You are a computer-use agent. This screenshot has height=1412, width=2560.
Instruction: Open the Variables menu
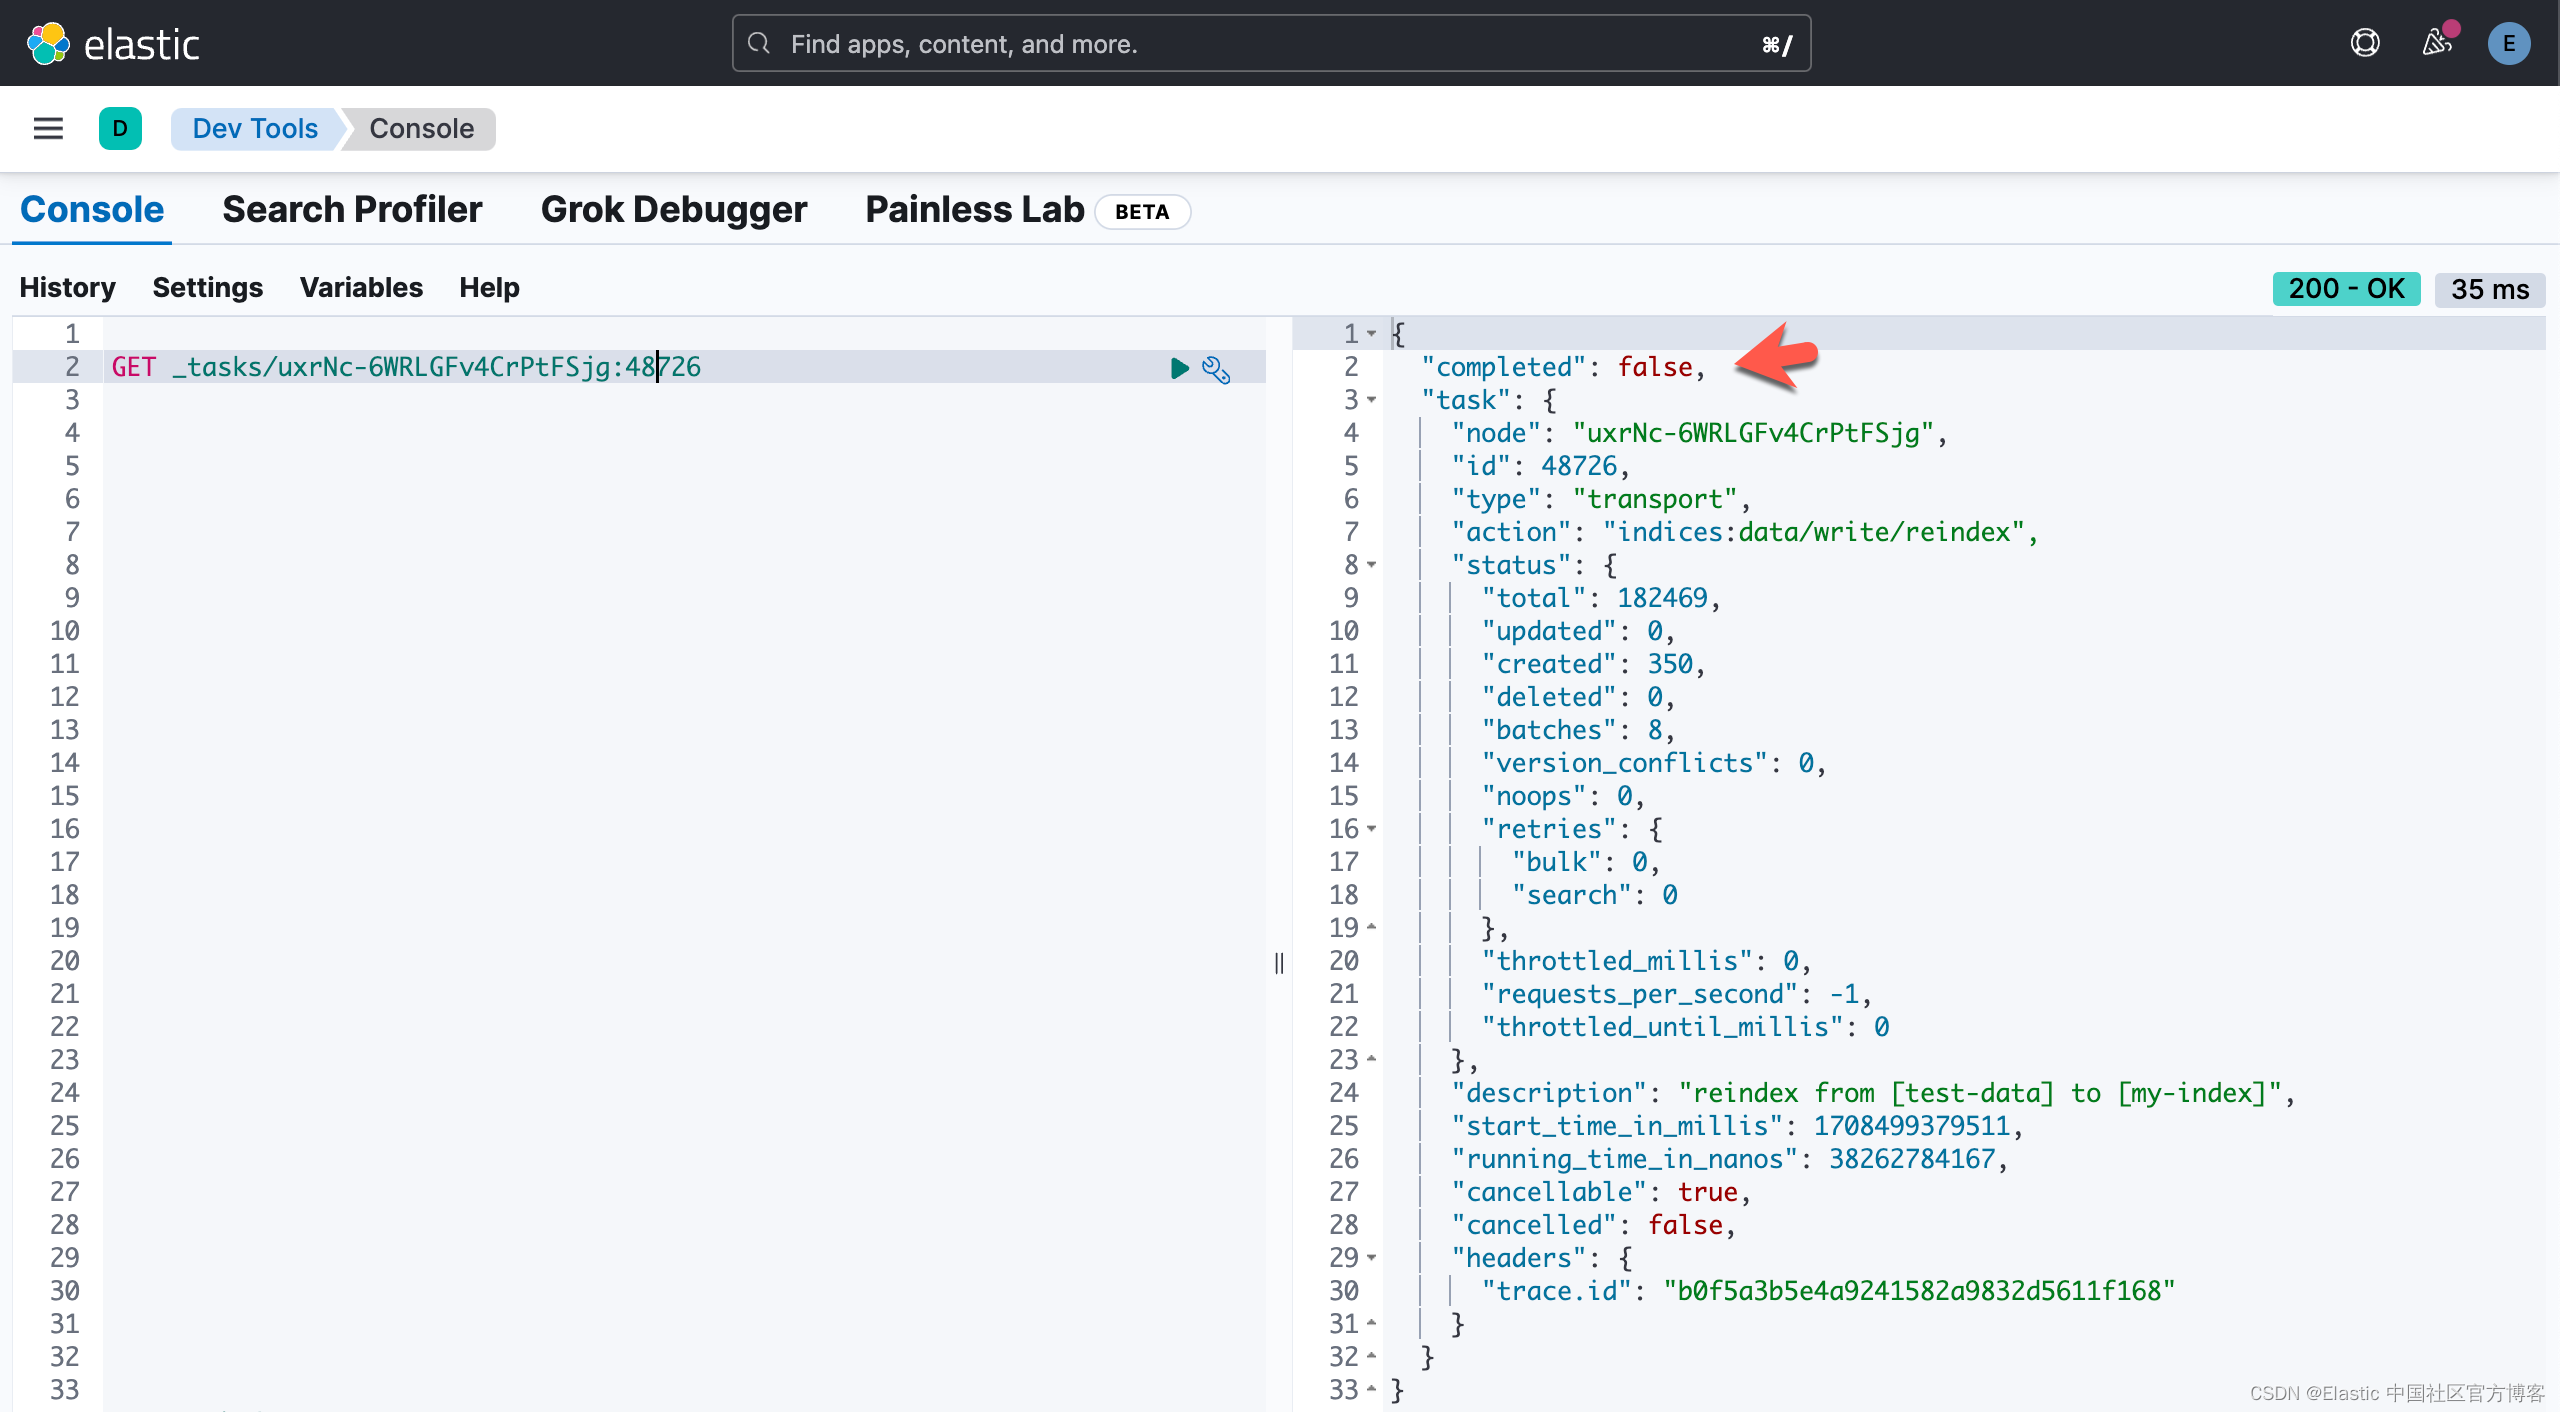(x=360, y=287)
